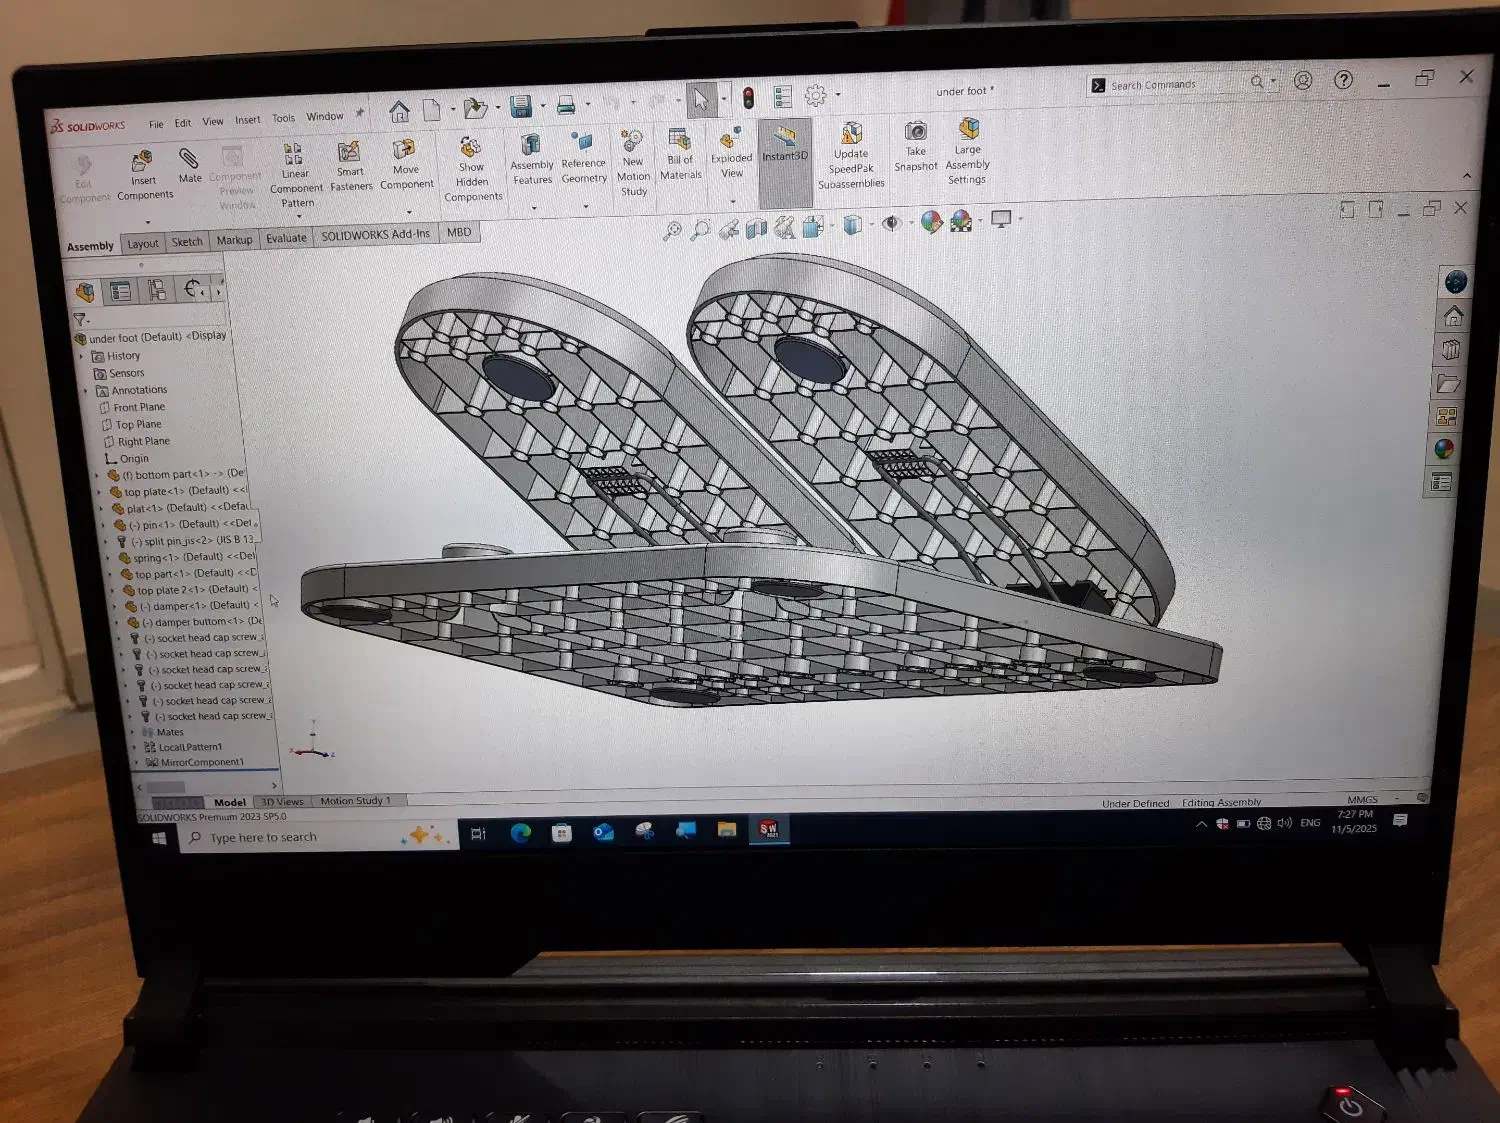This screenshot has width=1500, height=1123.
Task: Open the ConfigurationManager tab icon
Action: (x=157, y=291)
